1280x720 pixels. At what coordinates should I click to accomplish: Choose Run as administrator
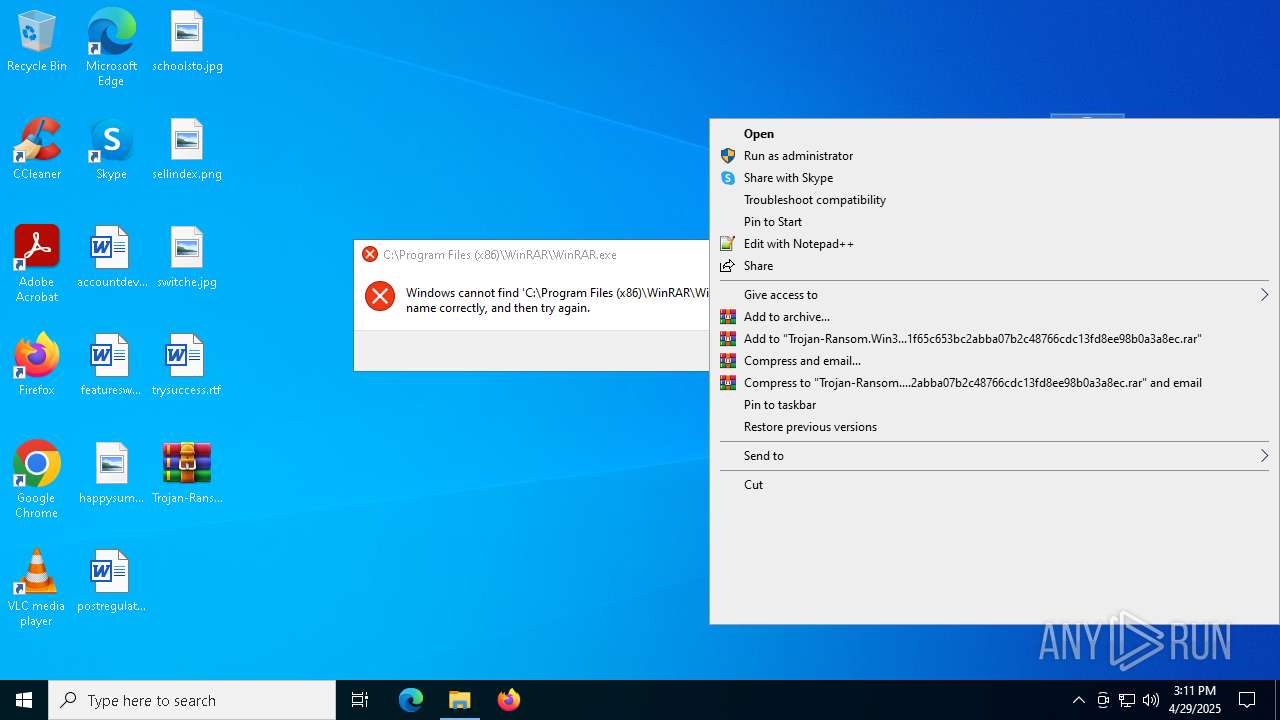point(994,156)
